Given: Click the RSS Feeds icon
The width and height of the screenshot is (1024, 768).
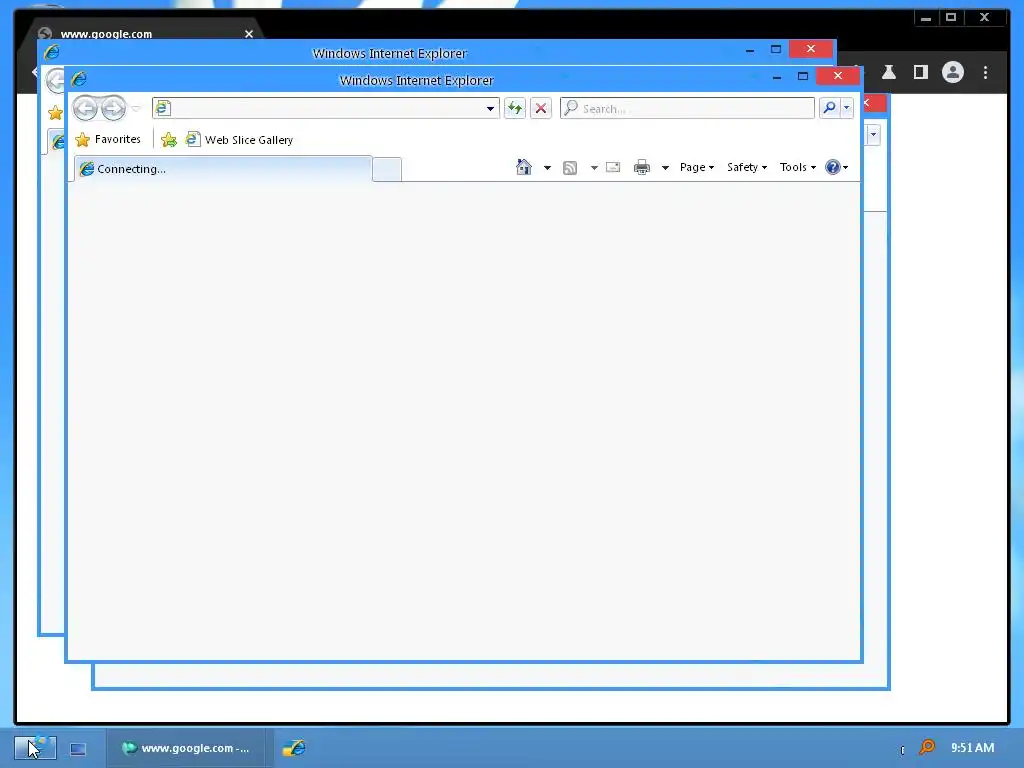Looking at the screenshot, I should coord(570,168).
